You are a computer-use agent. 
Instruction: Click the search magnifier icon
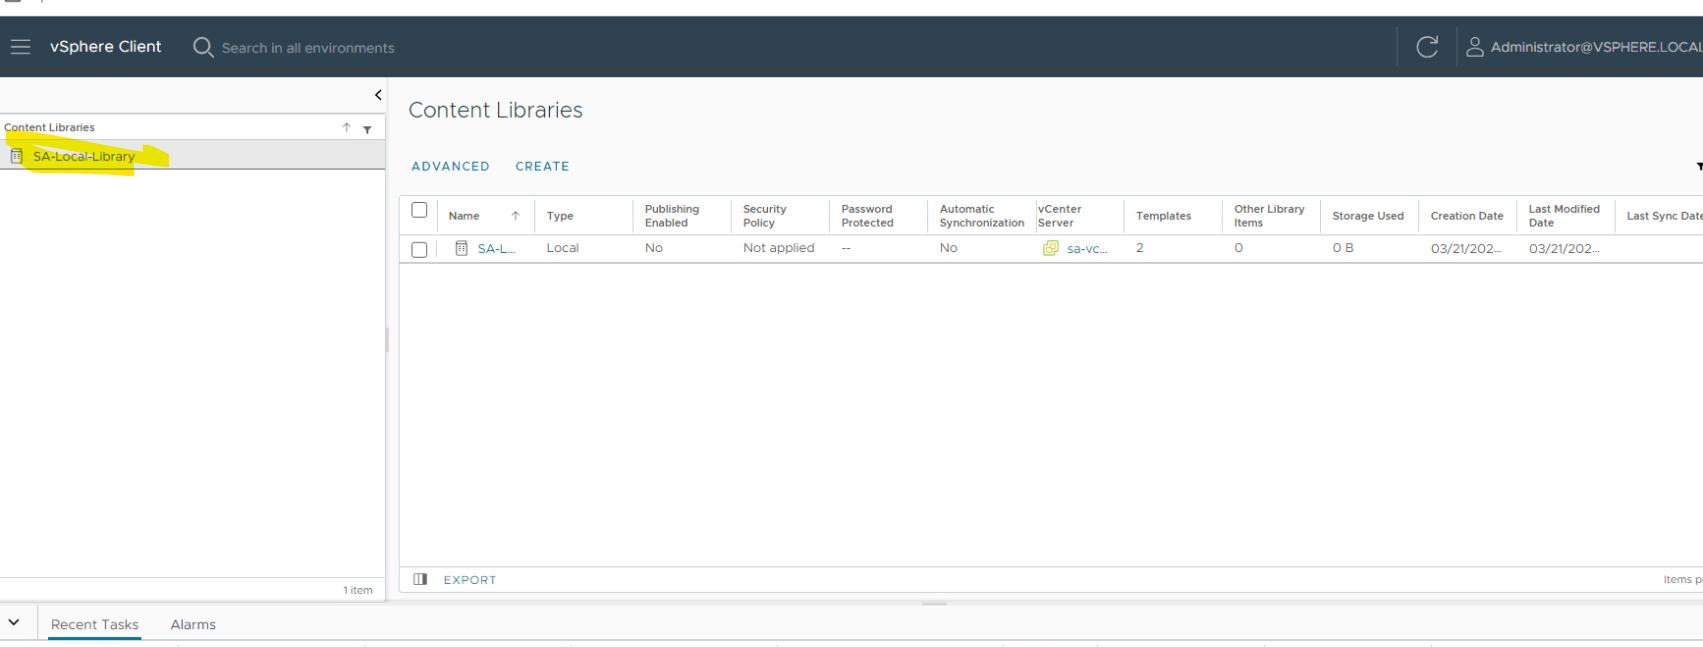tap(203, 47)
